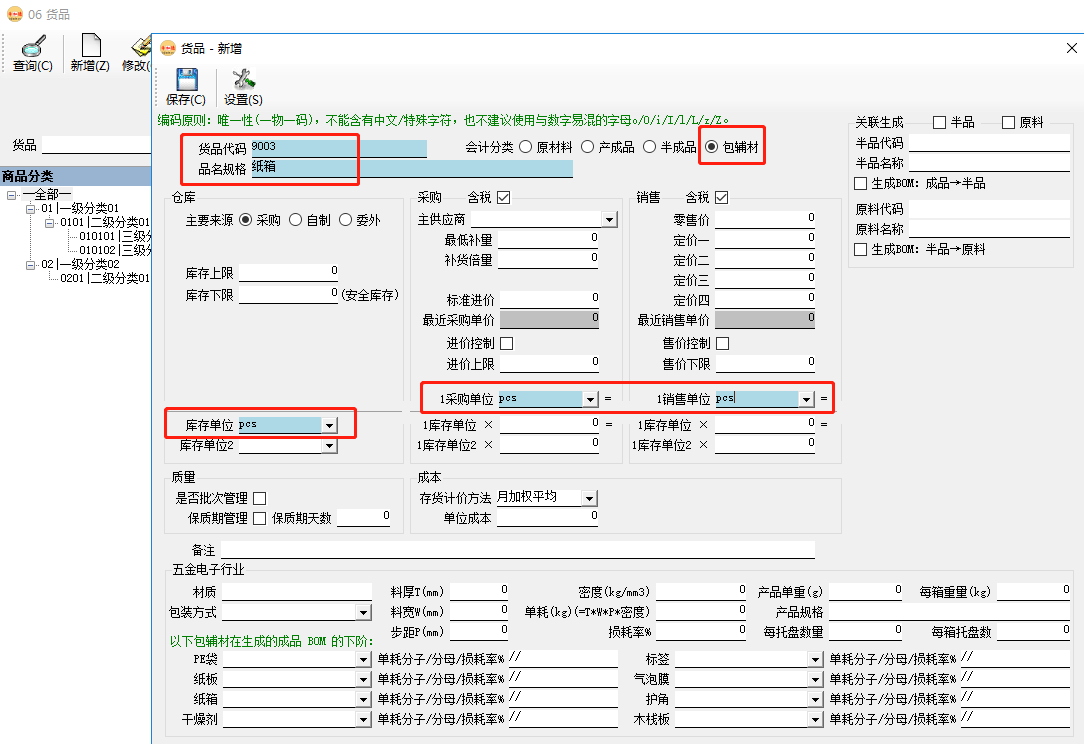Open the 库存单位 unit dropdown

pos(331,423)
